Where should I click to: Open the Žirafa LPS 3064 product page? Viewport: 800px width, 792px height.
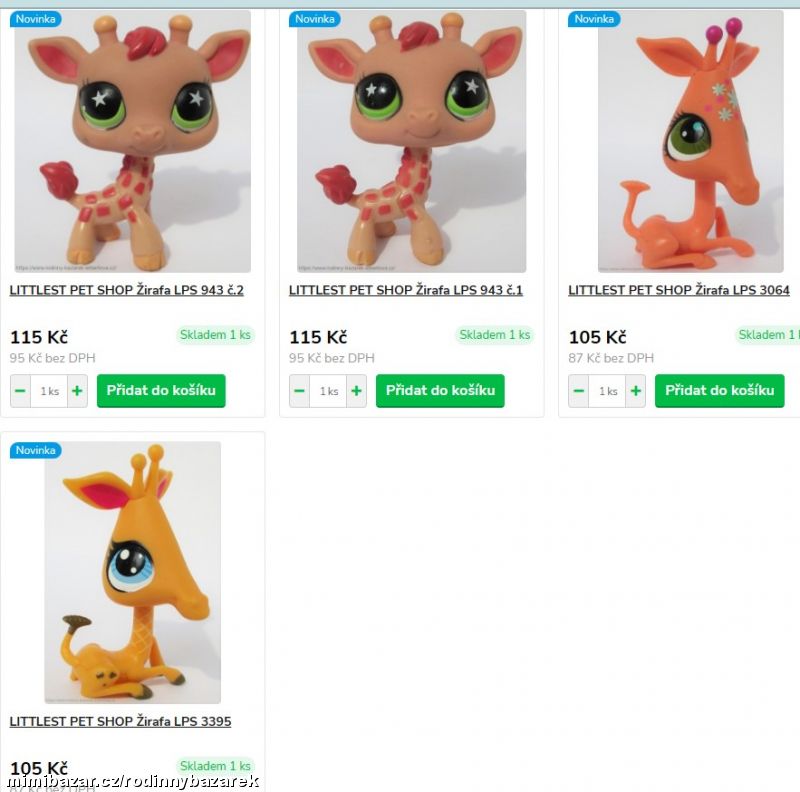[x=678, y=289]
